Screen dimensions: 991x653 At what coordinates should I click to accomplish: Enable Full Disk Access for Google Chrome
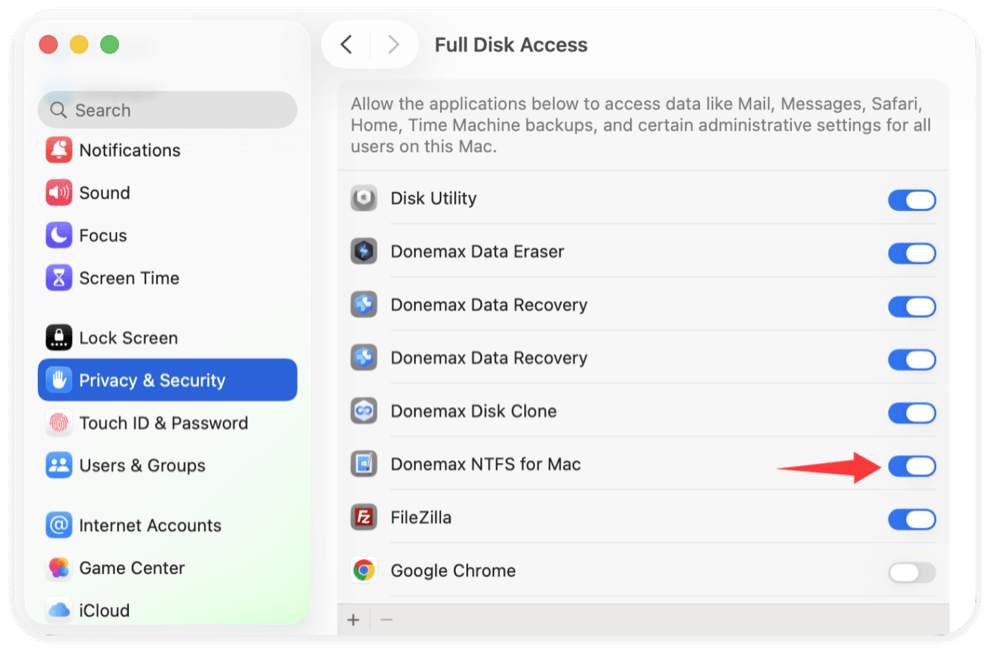[911, 572]
